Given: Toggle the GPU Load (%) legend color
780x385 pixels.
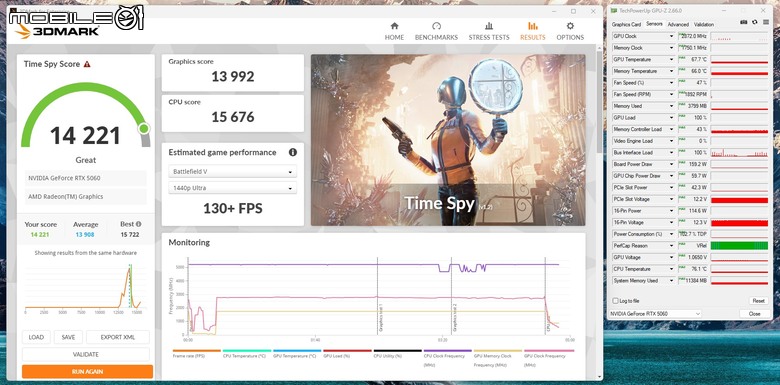Looking at the screenshot, I should point(347,351).
